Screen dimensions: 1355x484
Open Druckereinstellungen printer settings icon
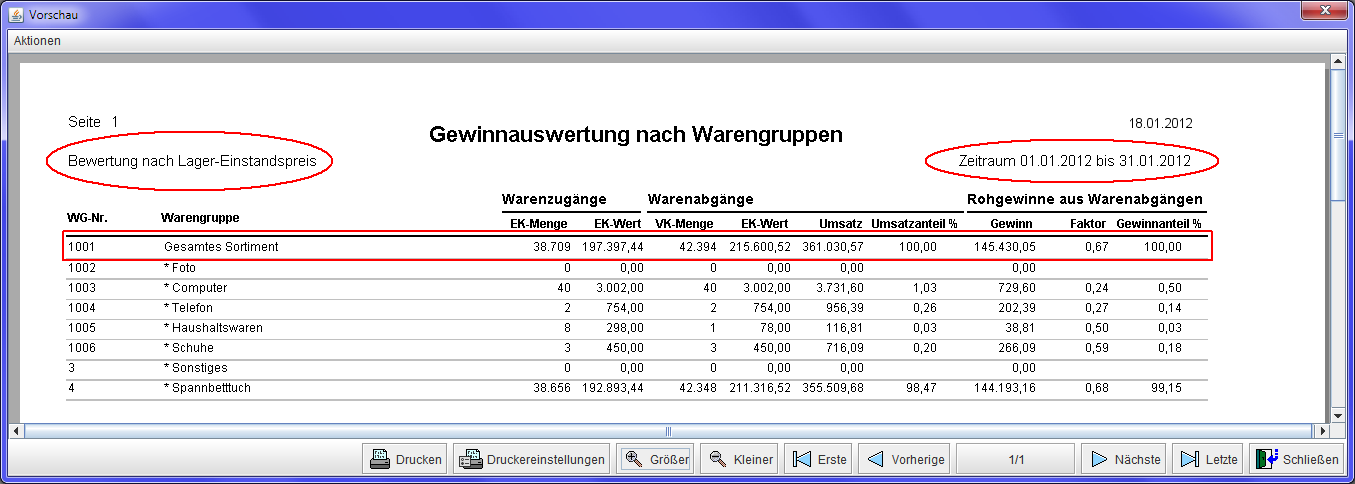pos(471,460)
